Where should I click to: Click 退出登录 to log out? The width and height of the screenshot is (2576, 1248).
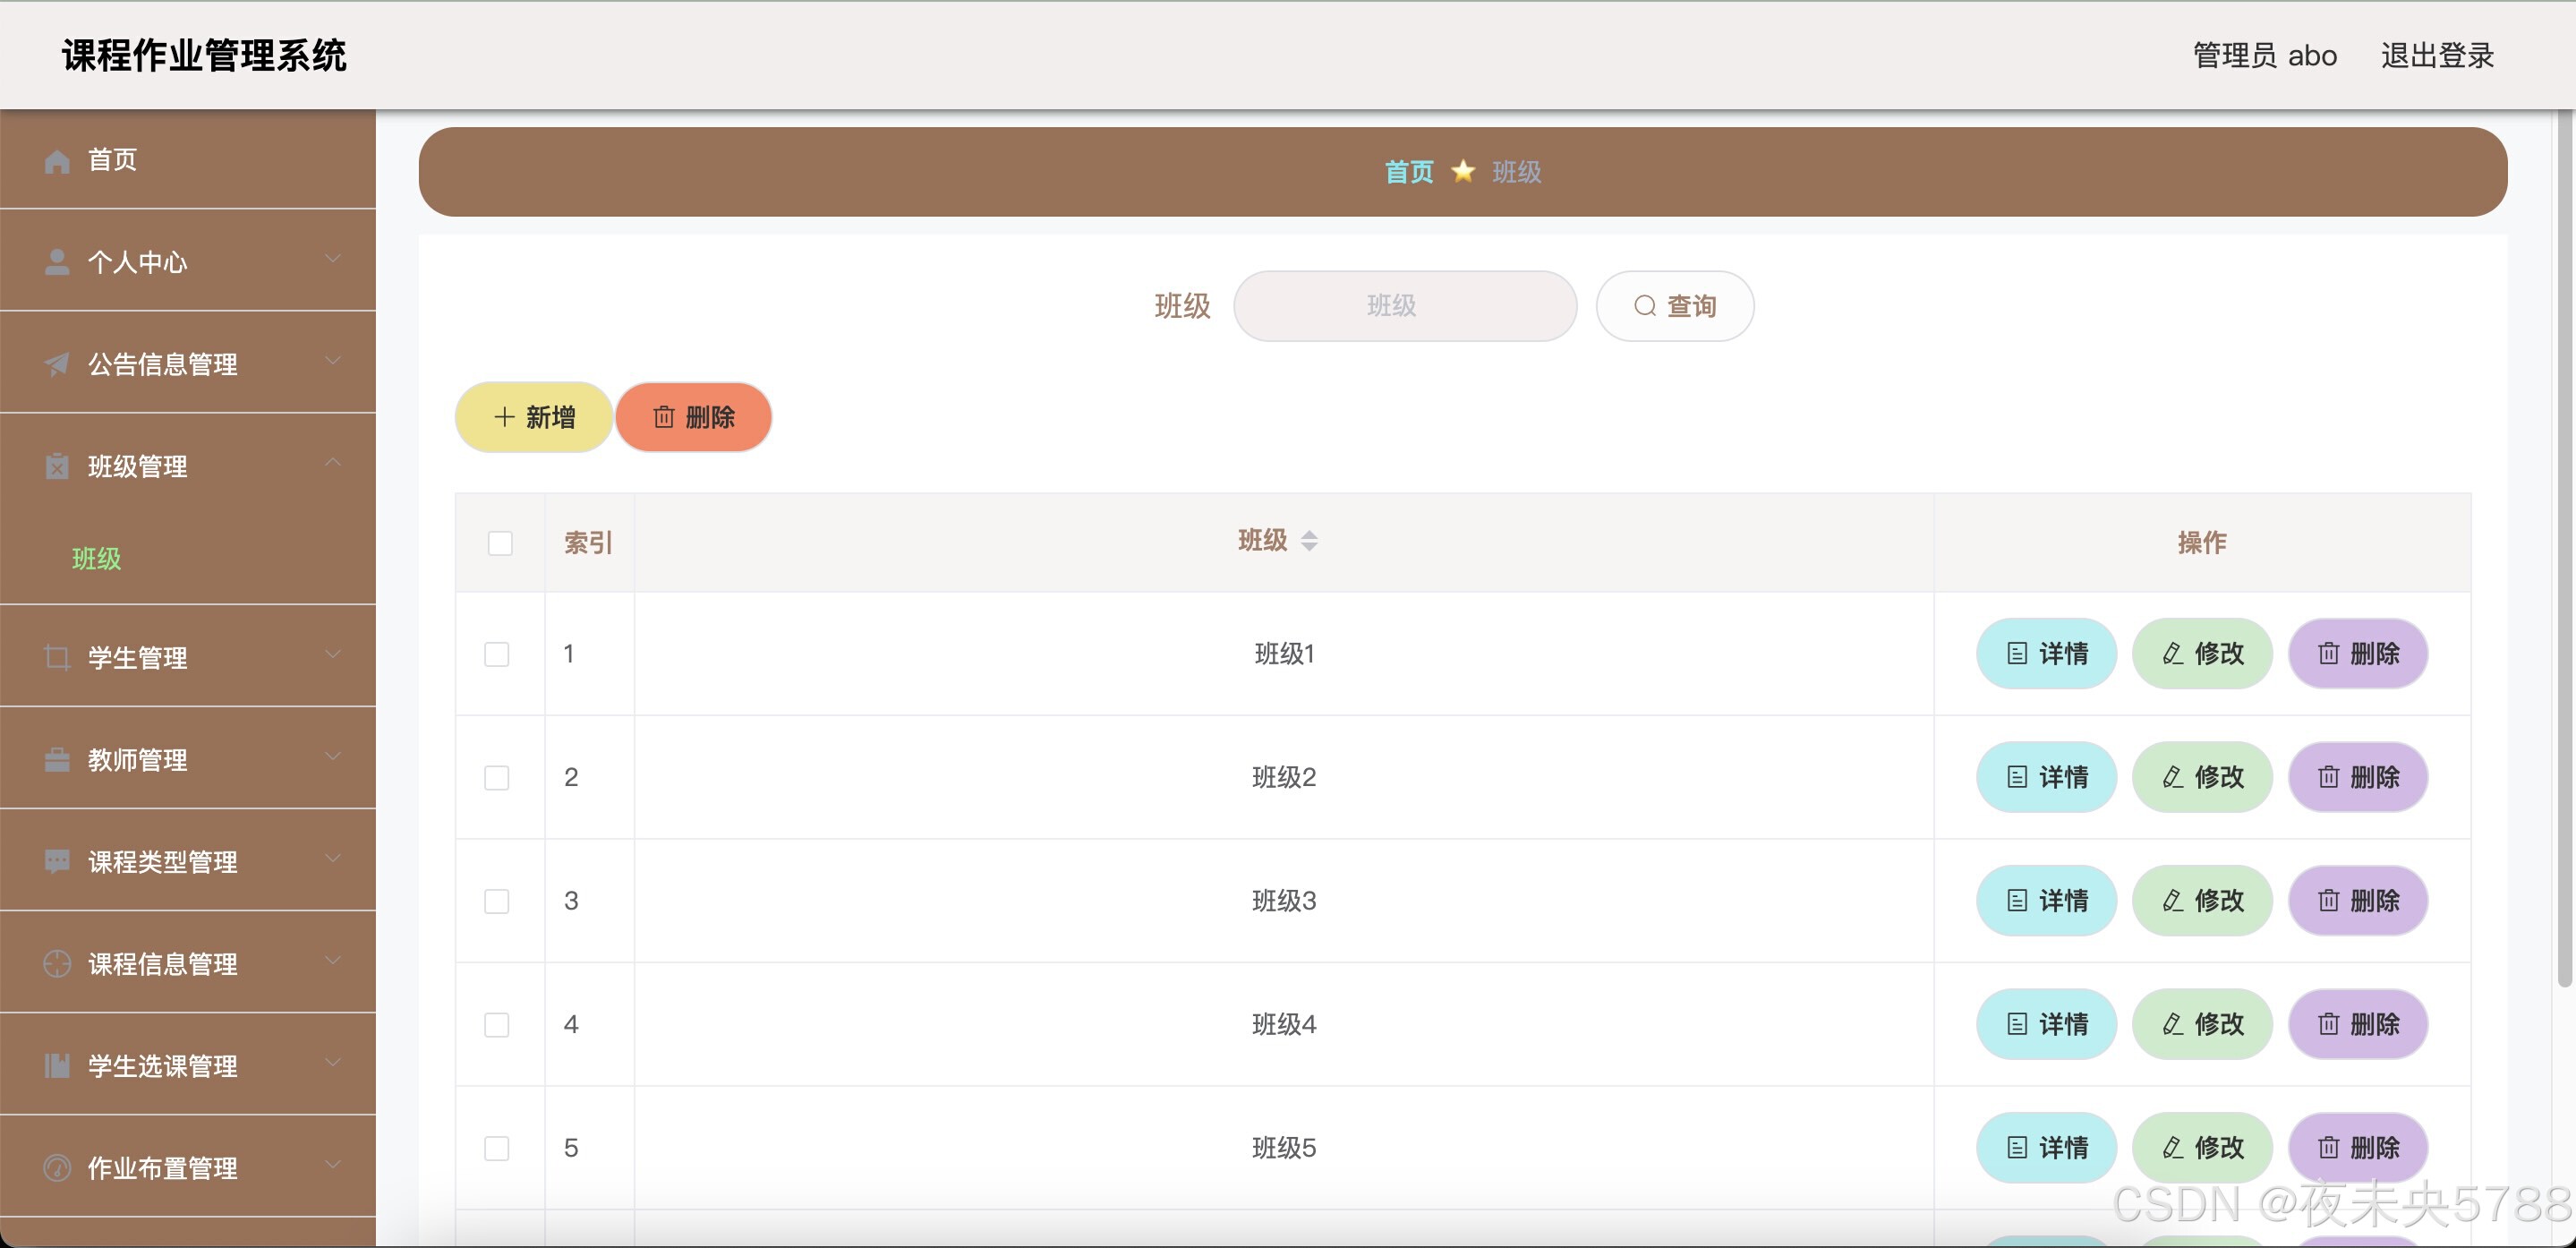point(2437,56)
